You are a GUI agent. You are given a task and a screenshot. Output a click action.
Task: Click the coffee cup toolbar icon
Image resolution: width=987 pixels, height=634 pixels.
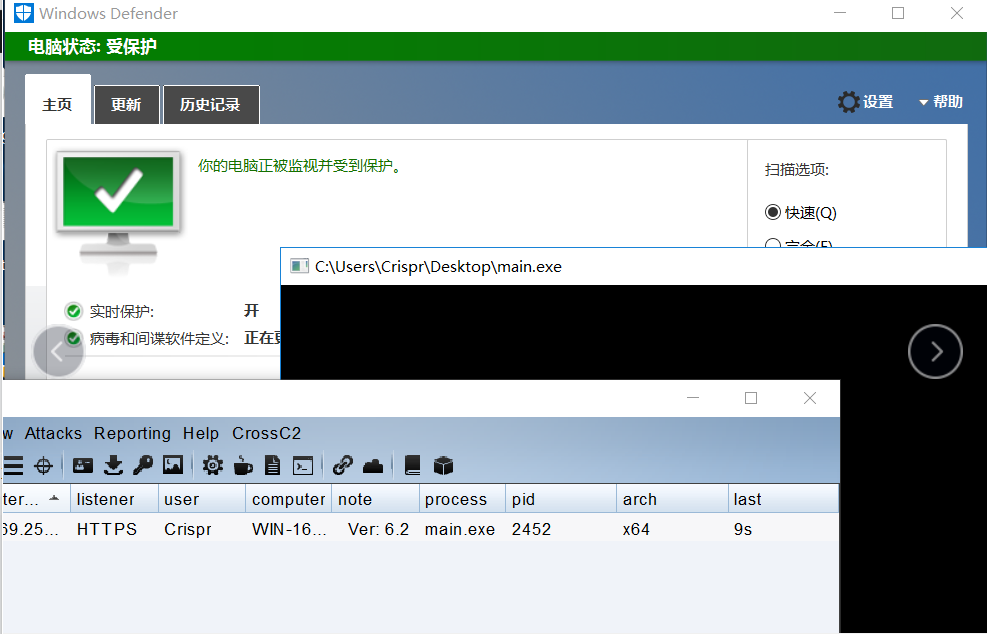243,465
